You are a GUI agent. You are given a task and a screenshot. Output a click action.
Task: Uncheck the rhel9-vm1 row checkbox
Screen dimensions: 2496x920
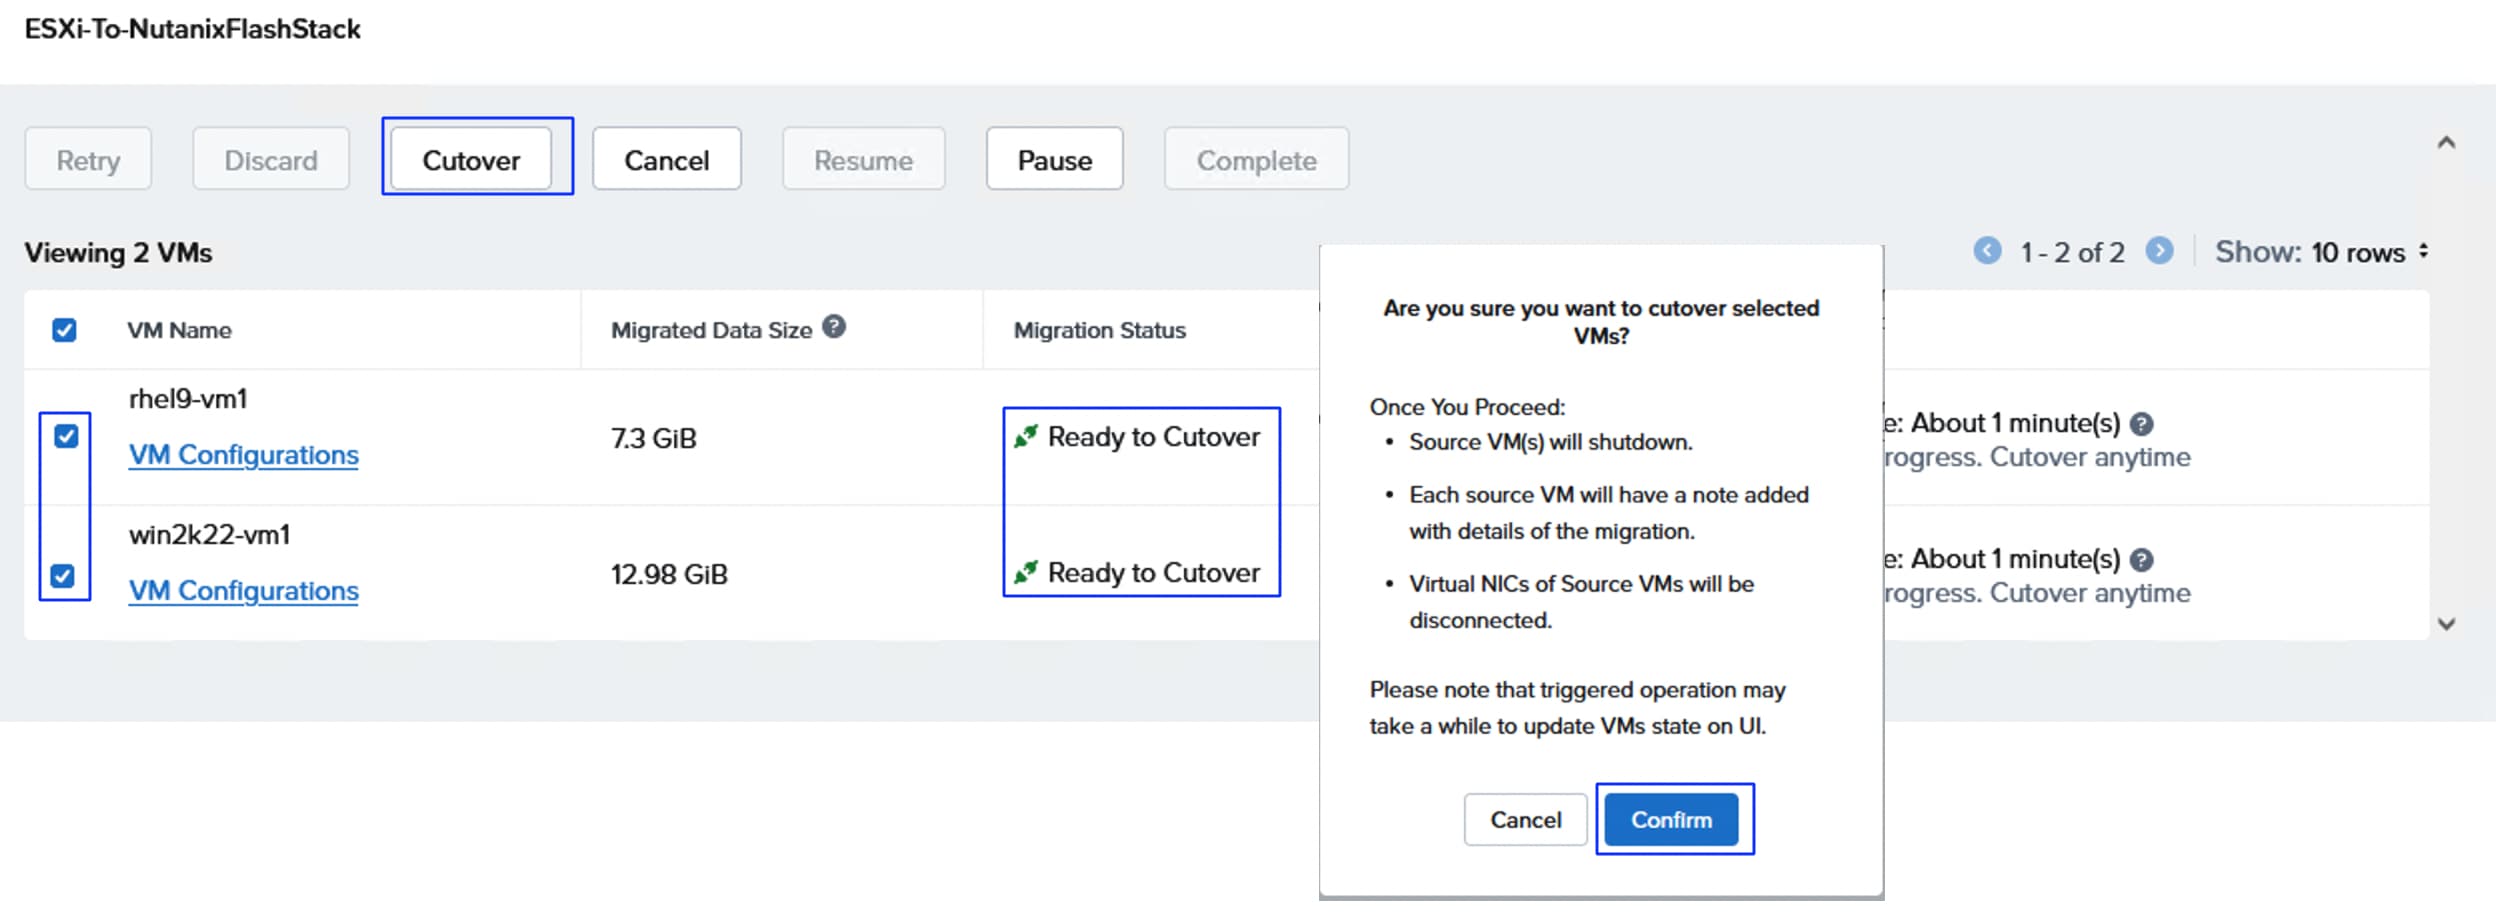point(66,437)
